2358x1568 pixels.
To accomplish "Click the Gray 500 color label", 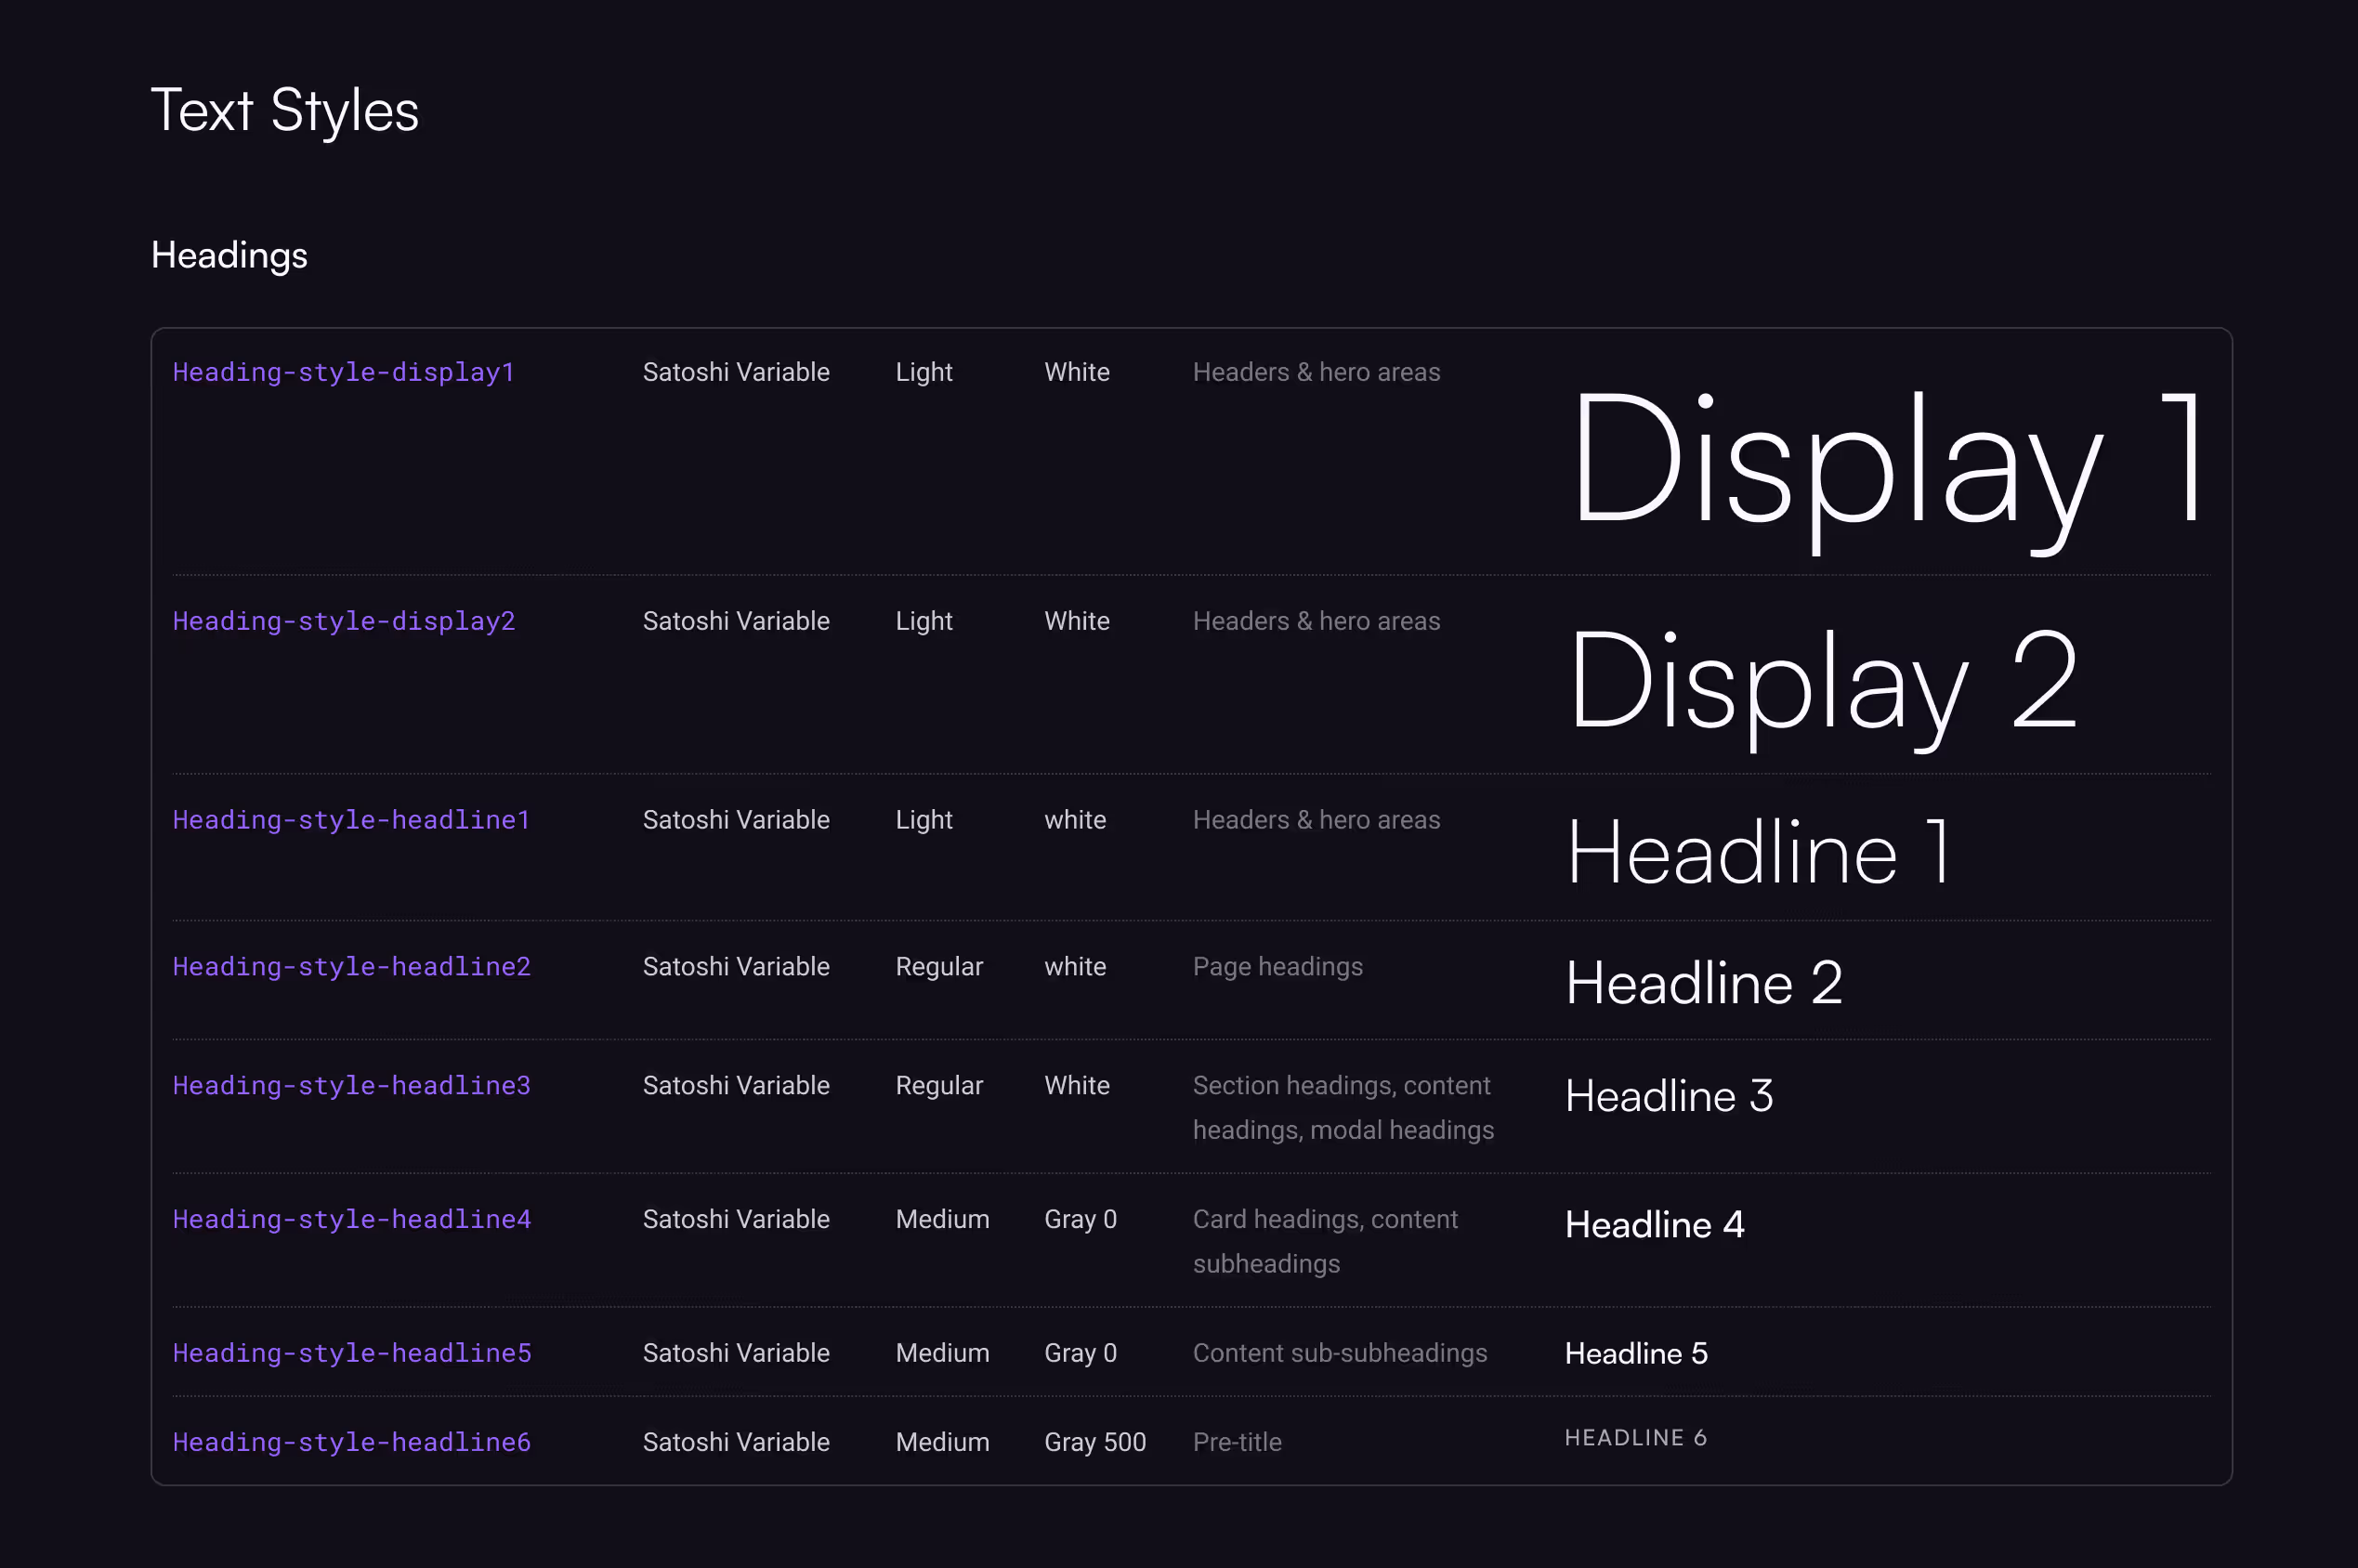I will [x=1095, y=1442].
